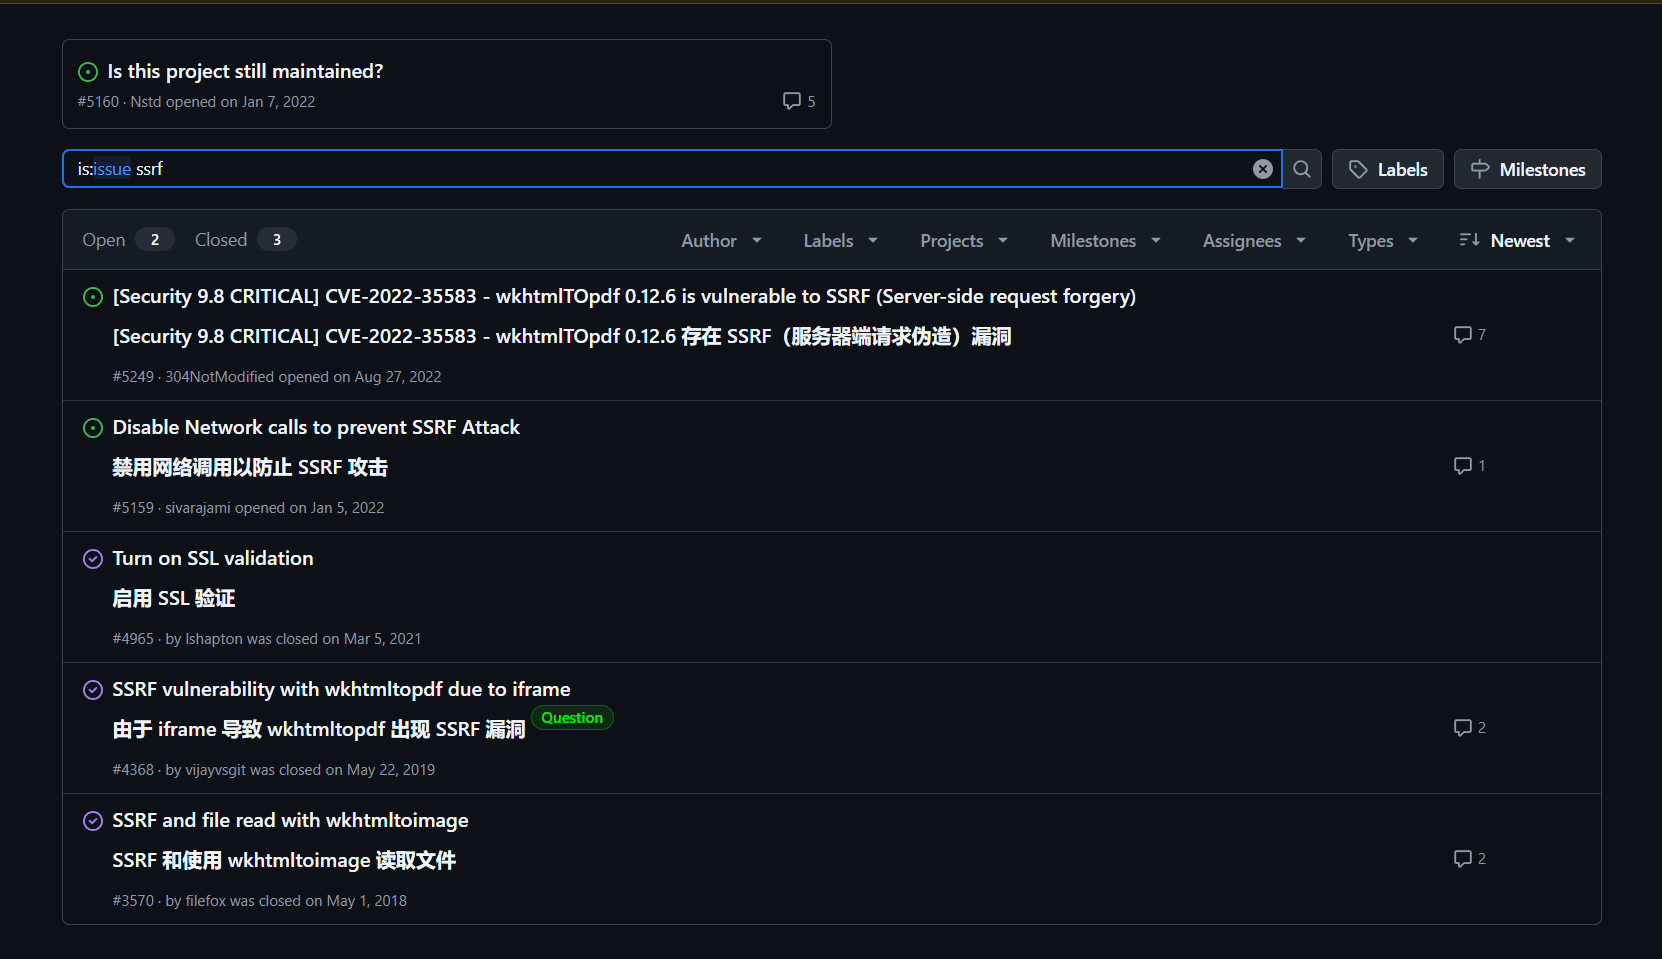The image size is (1662, 959).
Task: Click the magnifier search button
Action: (1301, 169)
